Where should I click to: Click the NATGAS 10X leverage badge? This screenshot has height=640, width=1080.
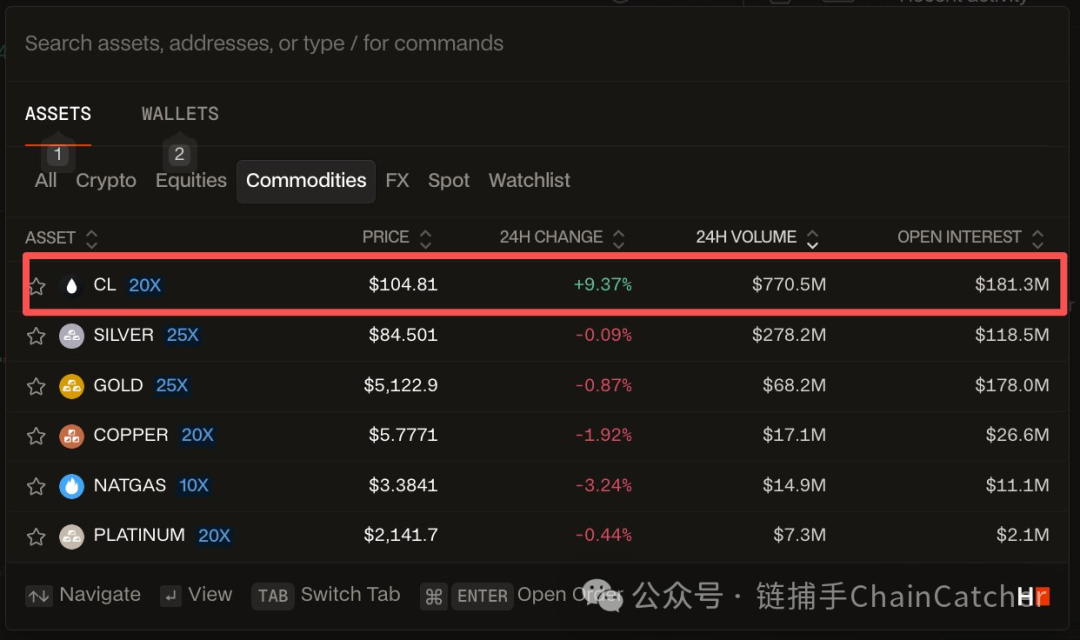(194, 486)
